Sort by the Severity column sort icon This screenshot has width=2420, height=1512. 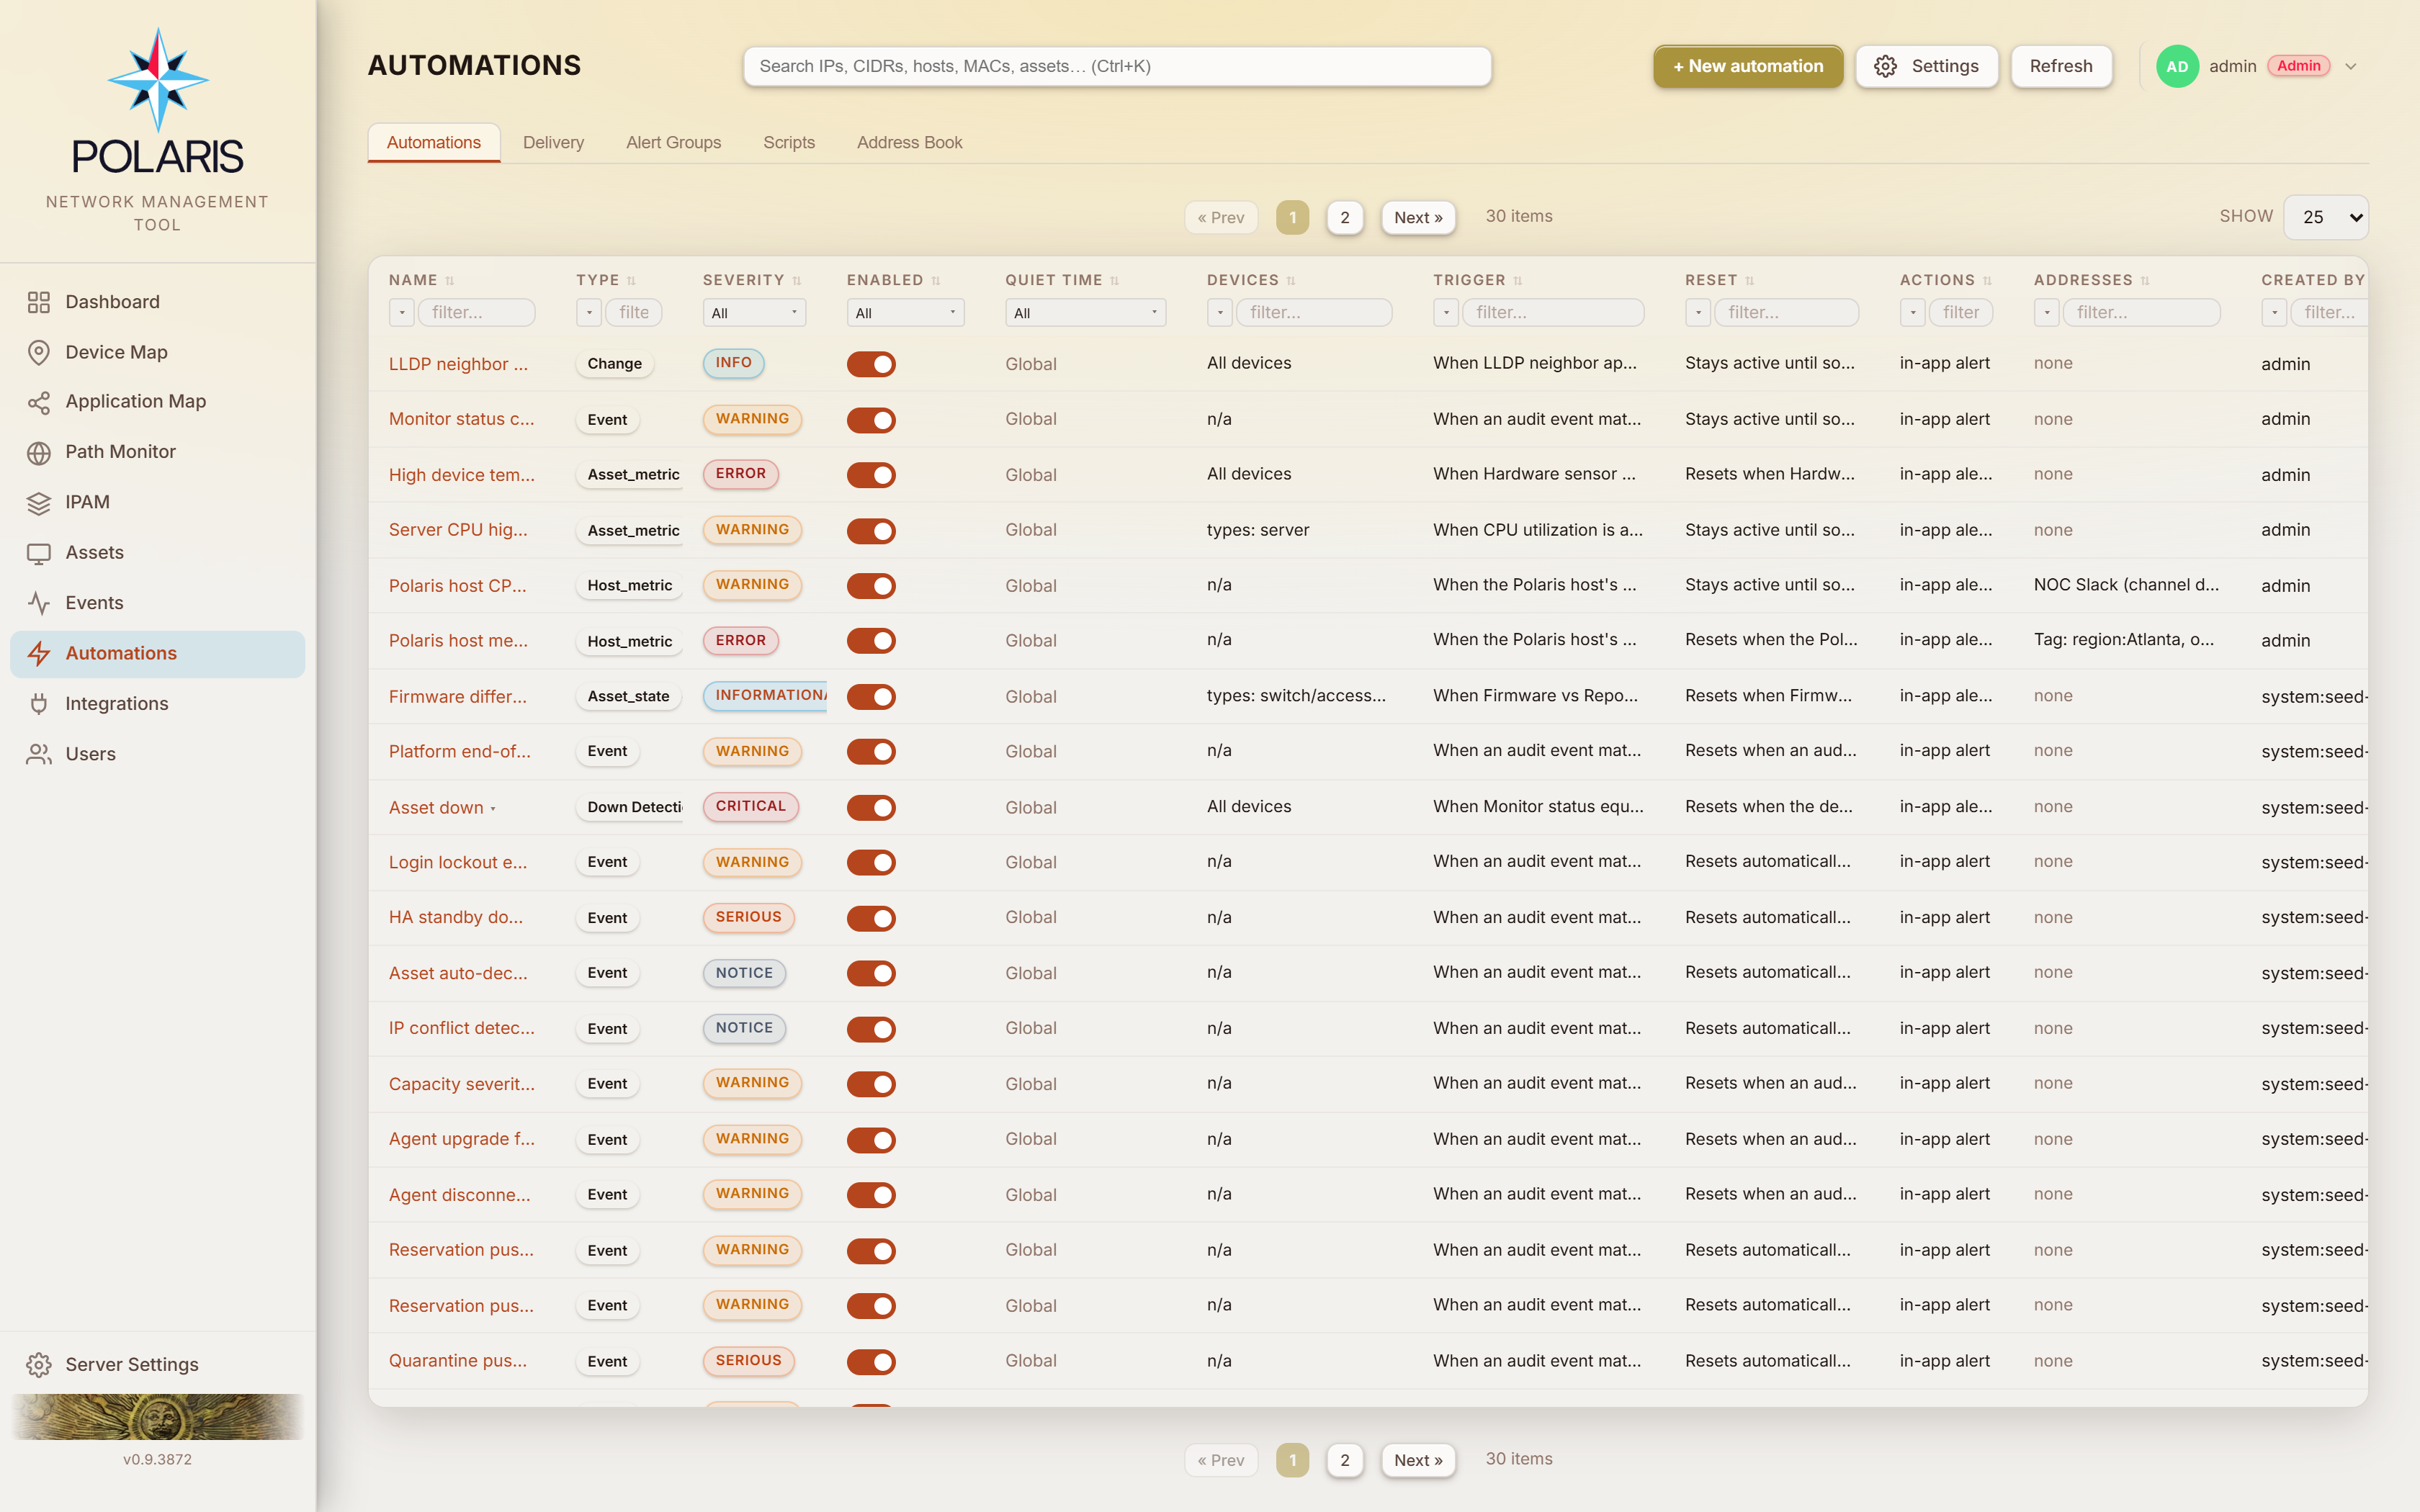[x=797, y=281]
